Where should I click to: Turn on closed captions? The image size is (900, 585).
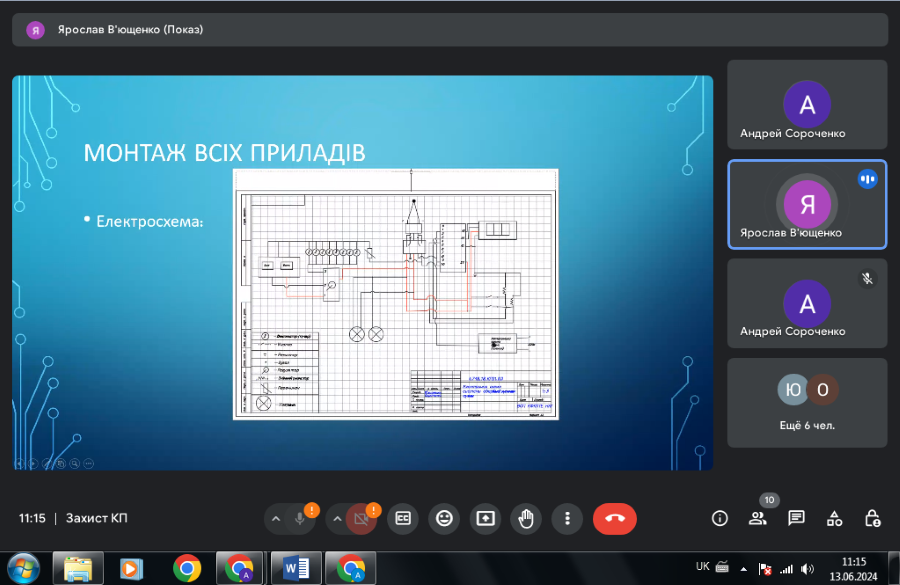point(403,518)
